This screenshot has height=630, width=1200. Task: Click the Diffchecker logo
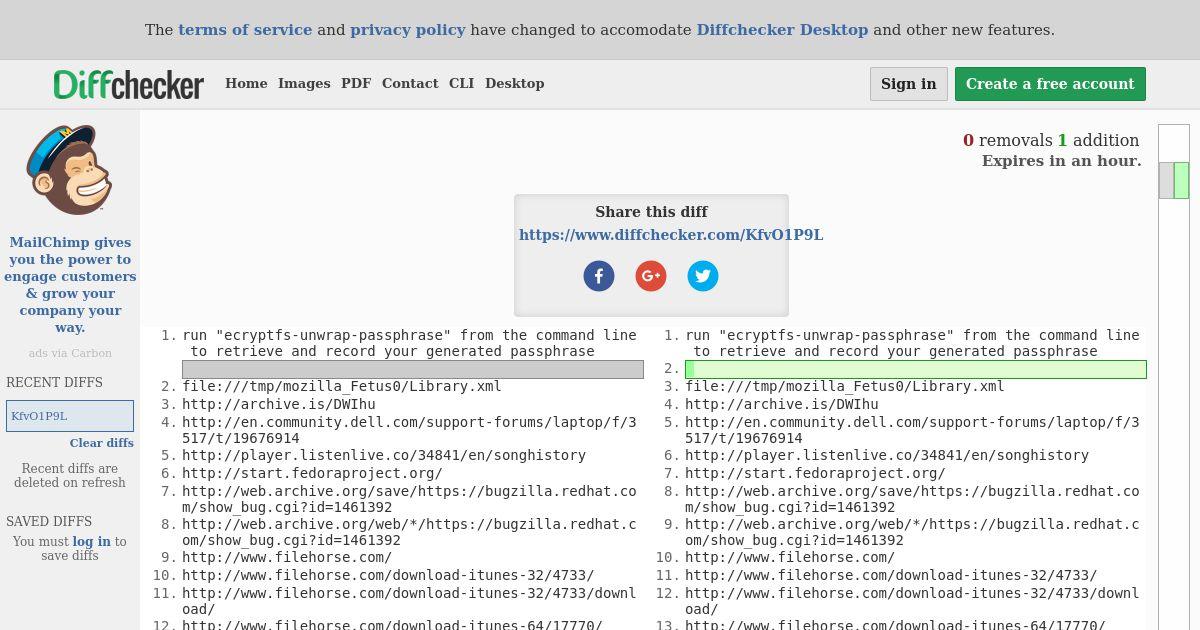(129, 84)
